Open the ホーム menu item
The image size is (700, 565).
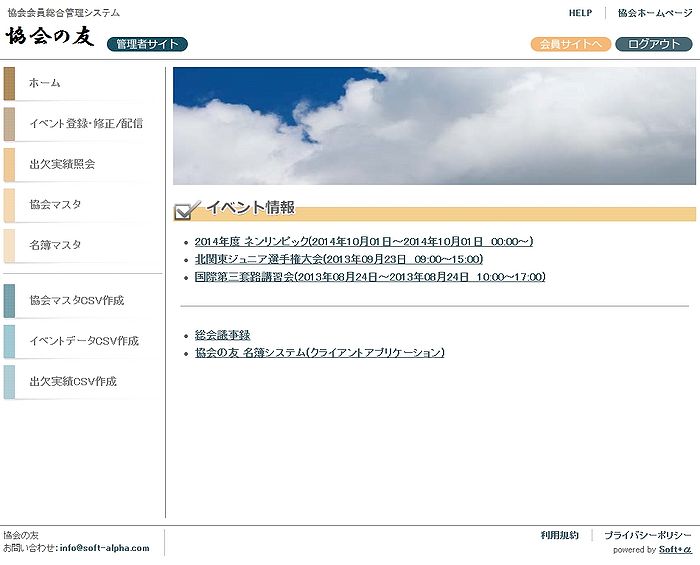pos(83,83)
